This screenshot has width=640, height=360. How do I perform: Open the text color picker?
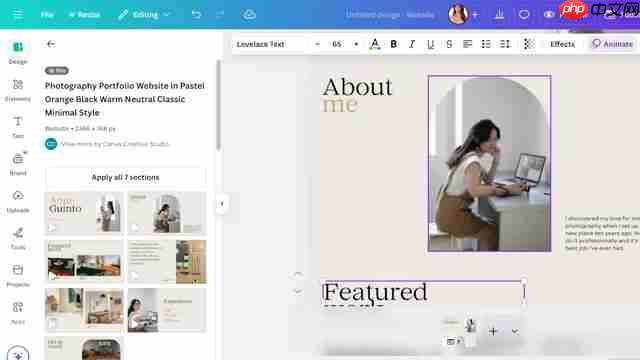[x=375, y=44]
